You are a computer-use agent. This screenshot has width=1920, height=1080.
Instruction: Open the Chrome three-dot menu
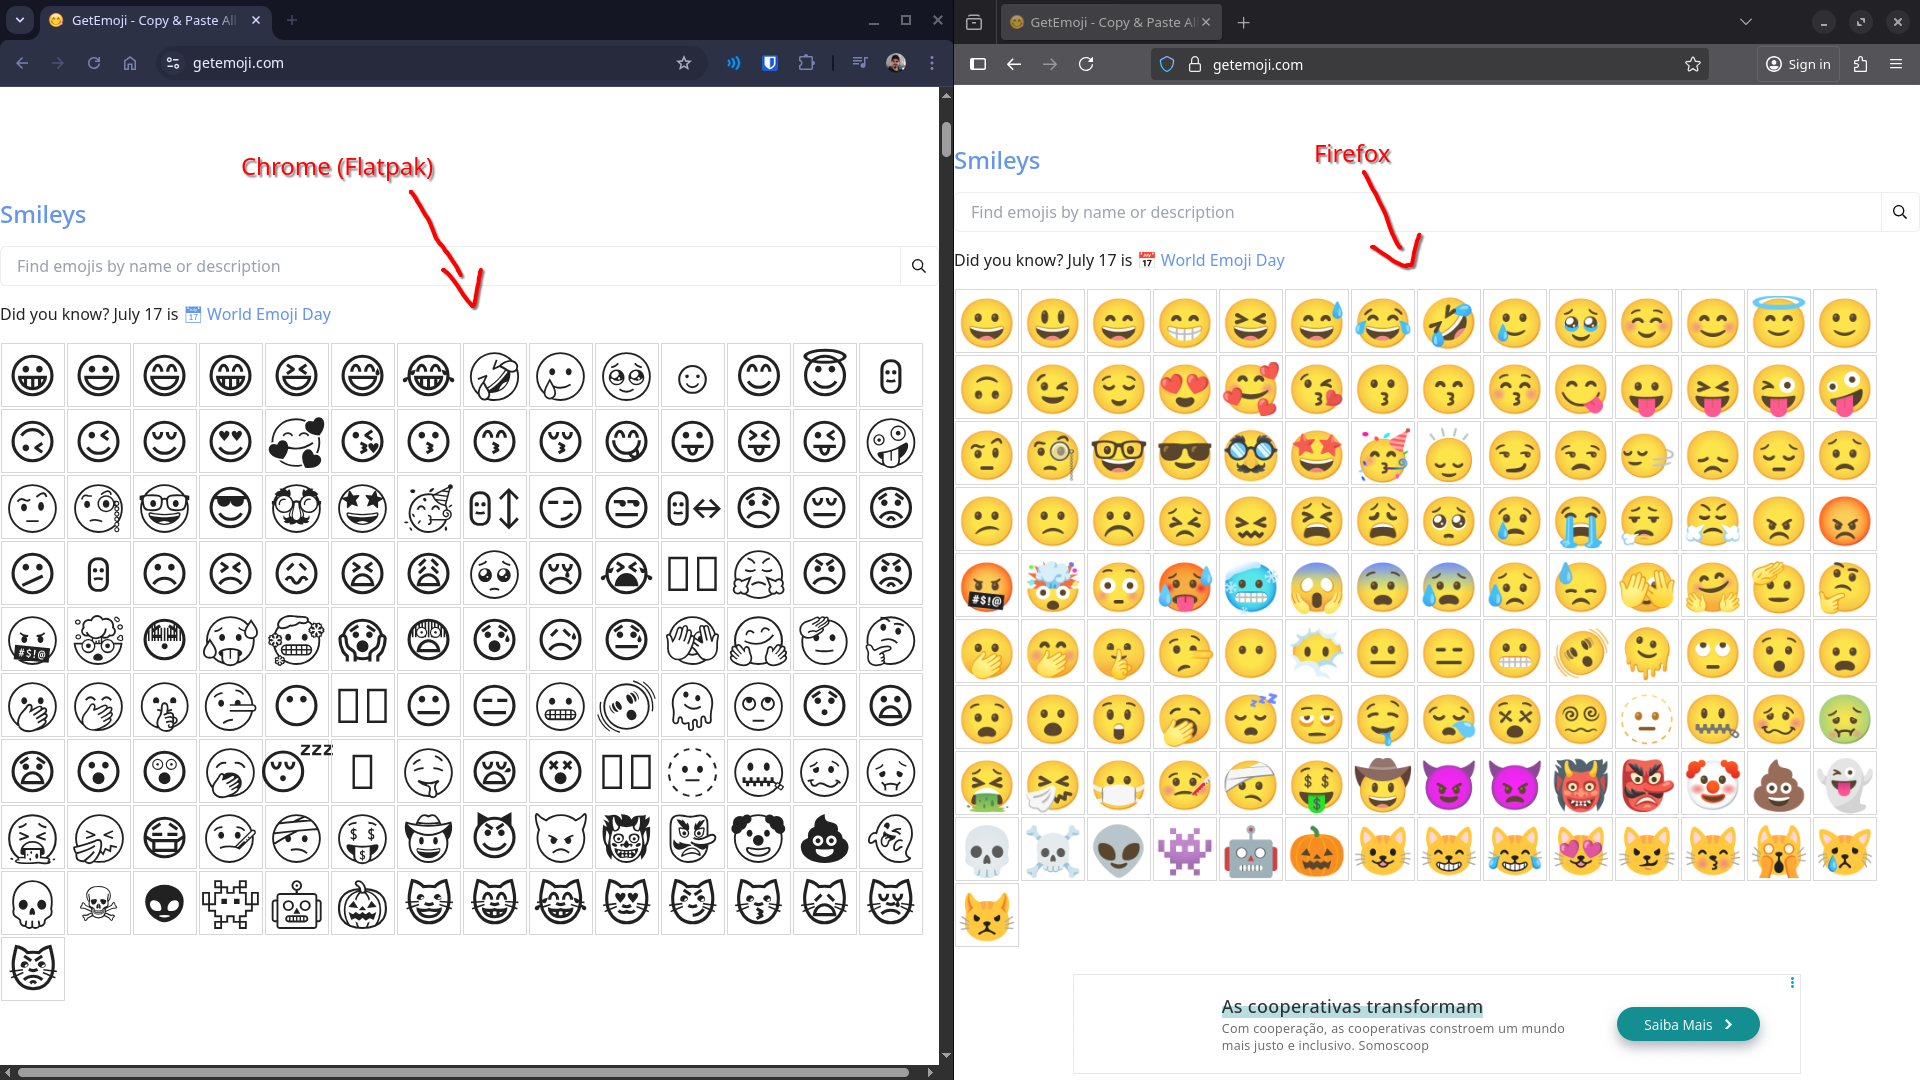932,63
